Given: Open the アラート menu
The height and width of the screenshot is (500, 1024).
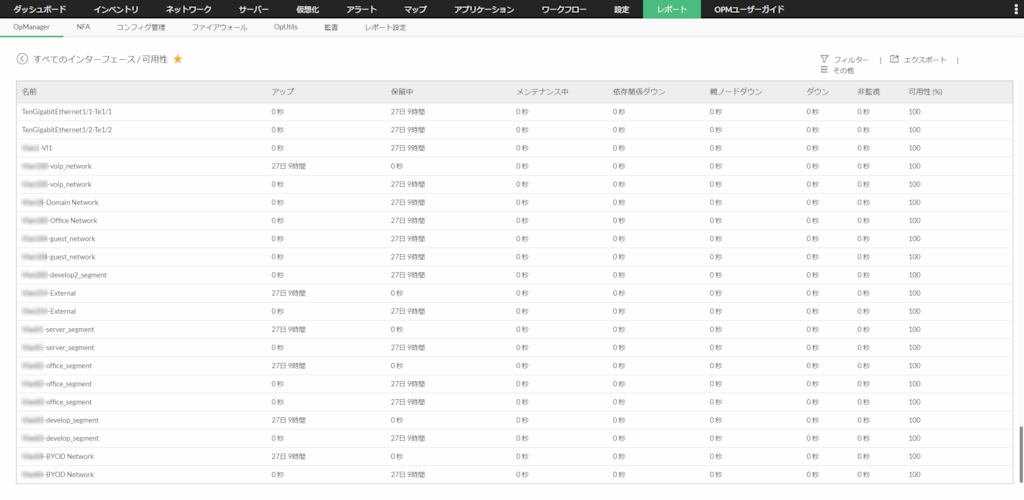Looking at the screenshot, I should point(361,9).
